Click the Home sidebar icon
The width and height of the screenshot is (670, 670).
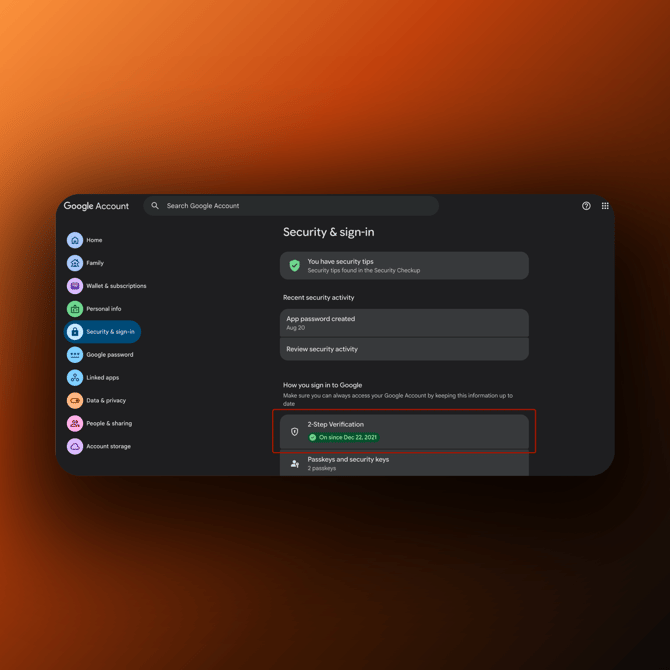pyautogui.click(x=75, y=240)
